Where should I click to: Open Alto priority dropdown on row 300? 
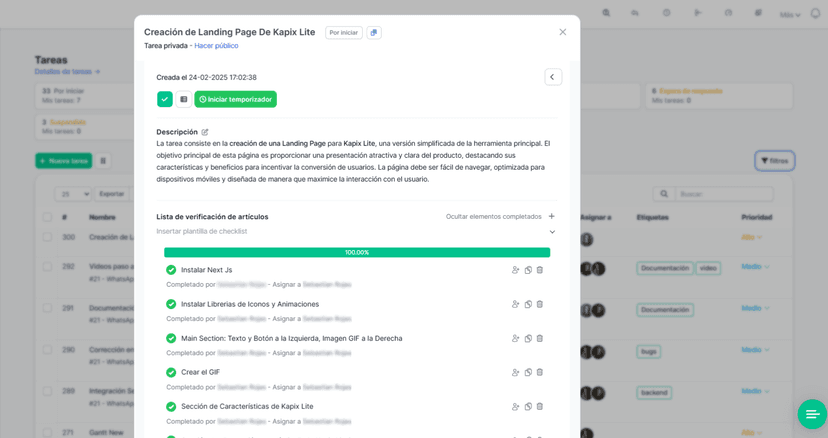click(x=751, y=237)
